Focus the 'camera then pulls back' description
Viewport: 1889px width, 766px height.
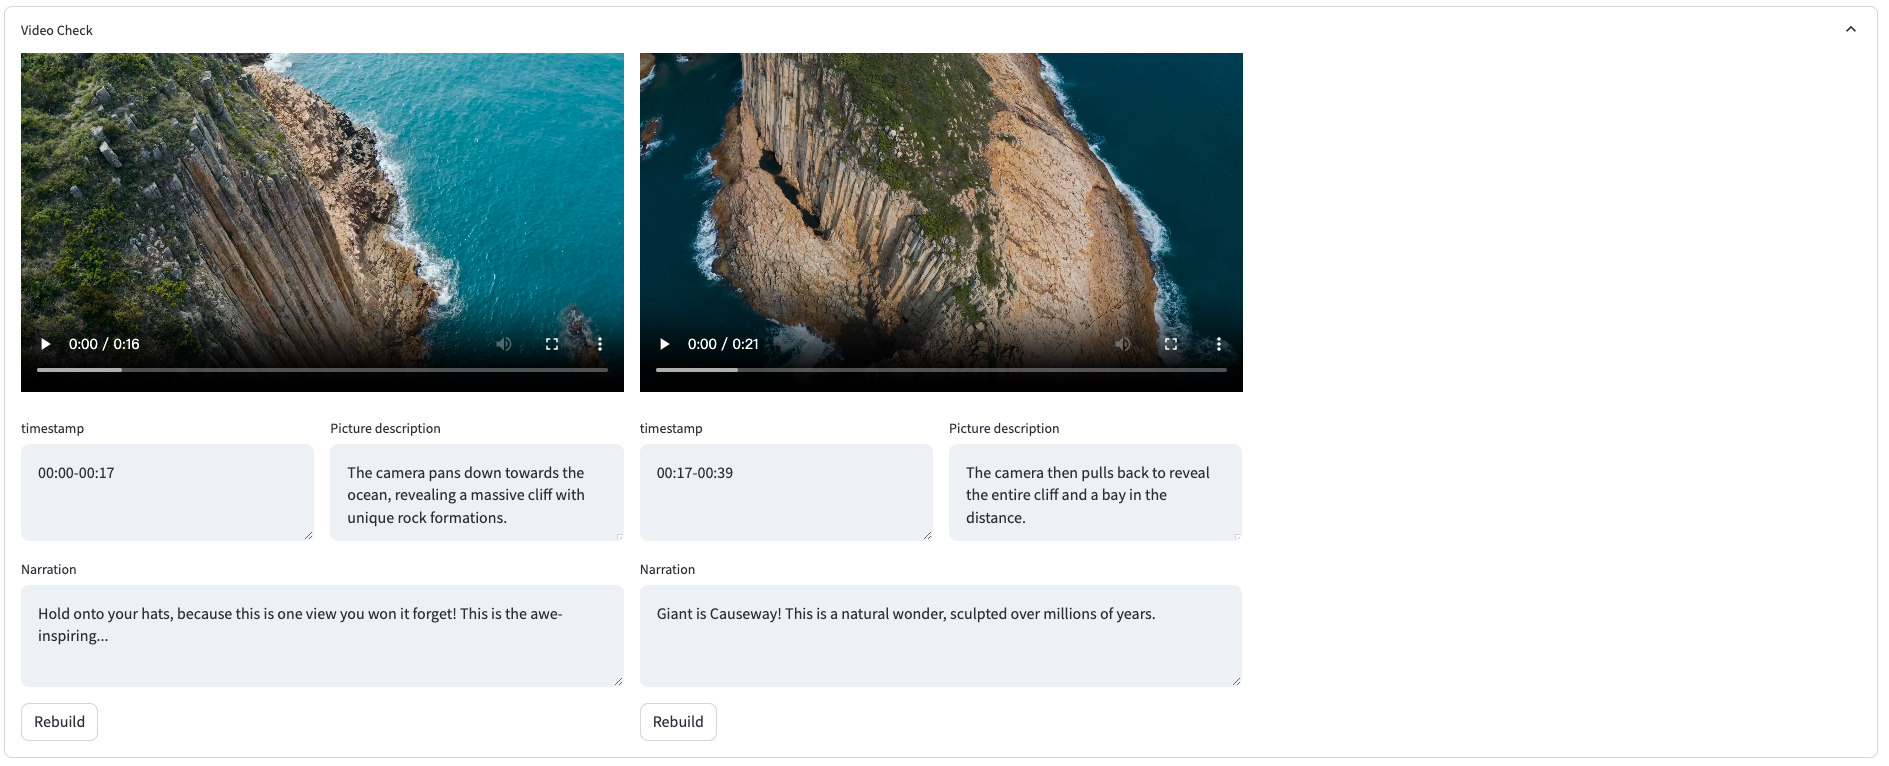[1095, 494]
